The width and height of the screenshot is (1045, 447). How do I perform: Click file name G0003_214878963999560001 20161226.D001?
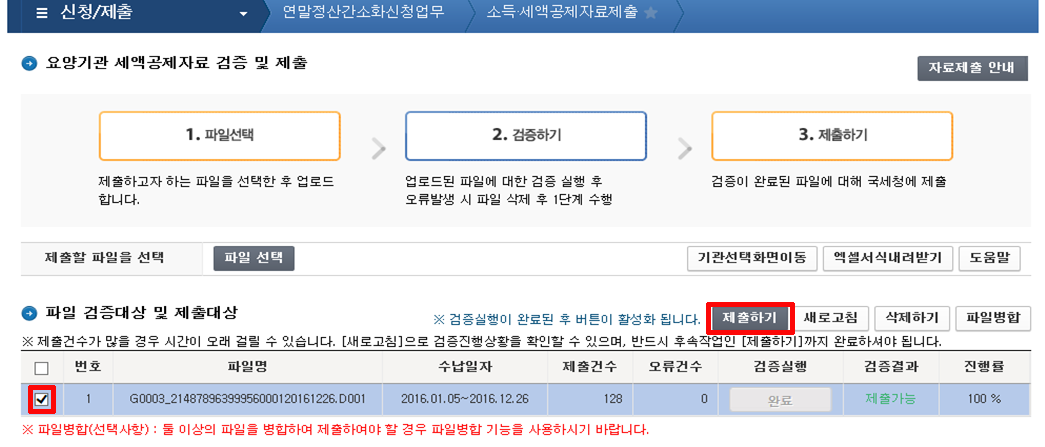tap(247, 400)
